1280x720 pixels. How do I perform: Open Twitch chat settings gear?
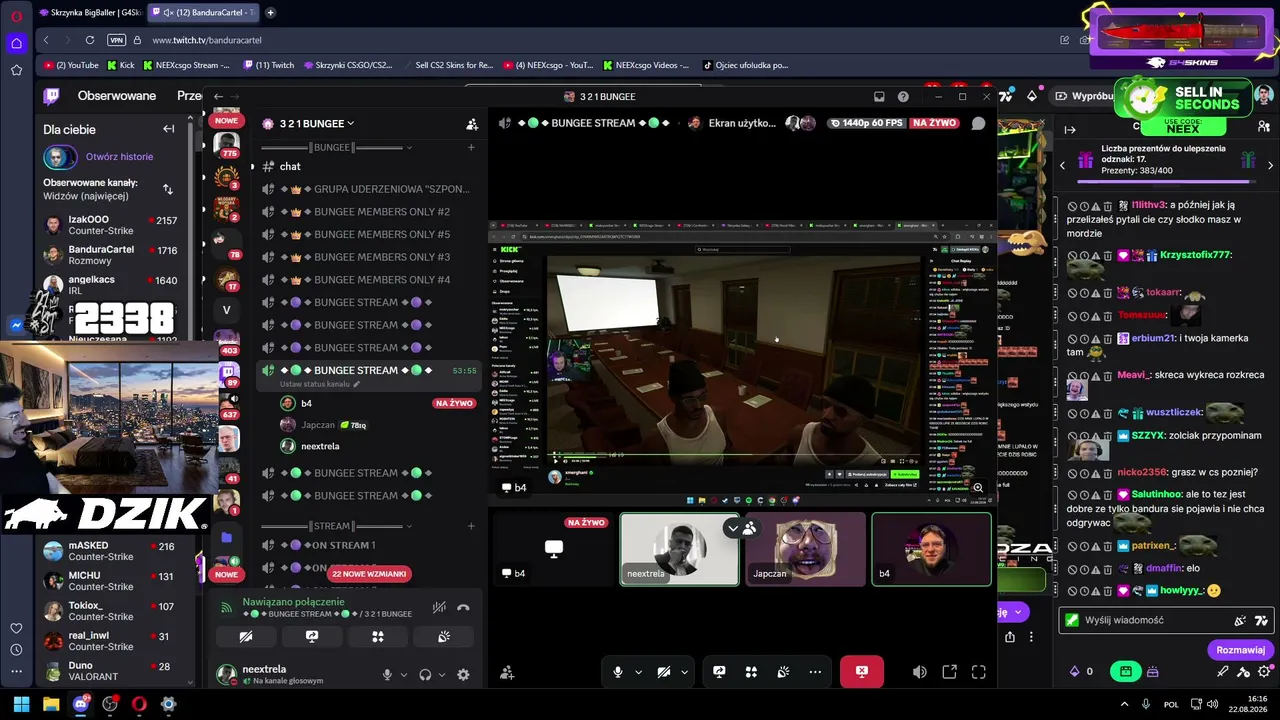(1264, 672)
